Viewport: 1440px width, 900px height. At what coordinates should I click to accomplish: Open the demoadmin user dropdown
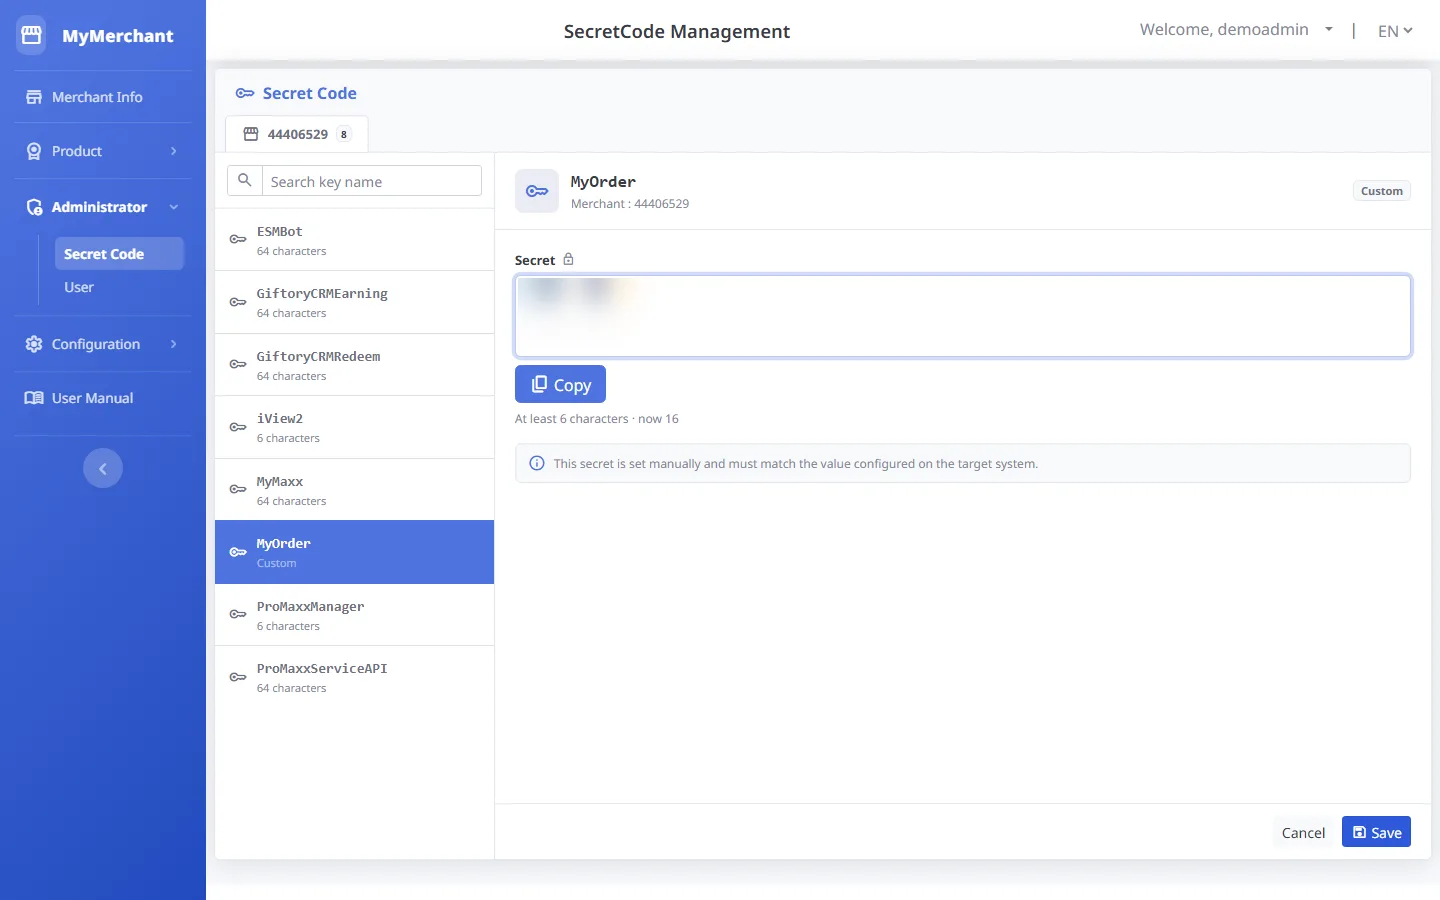click(x=1236, y=30)
